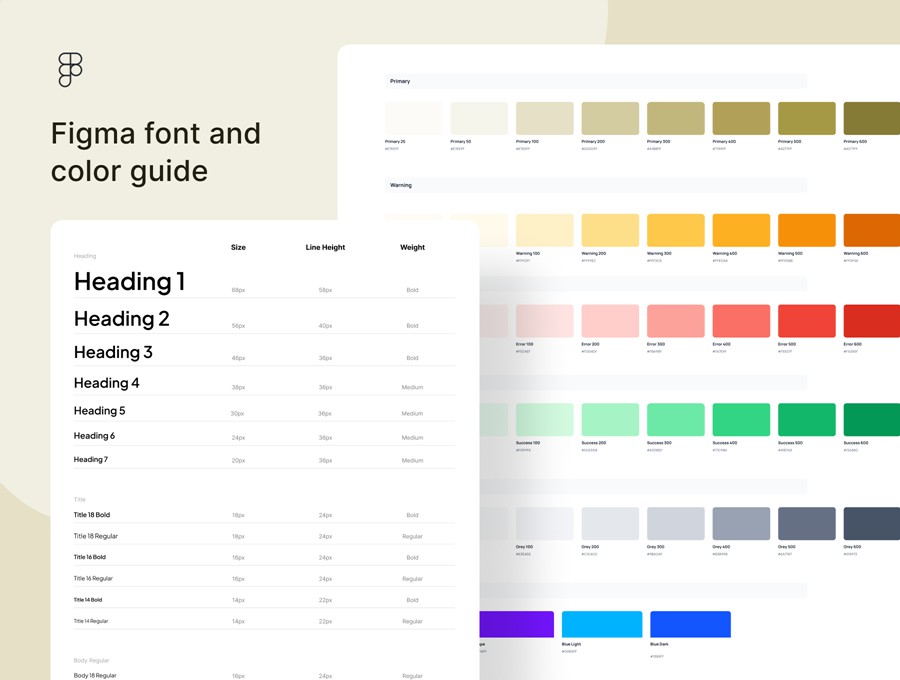Pick the Blue Dark color swatch
Viewport: 900px width, 680px height.
pos(690,622)
